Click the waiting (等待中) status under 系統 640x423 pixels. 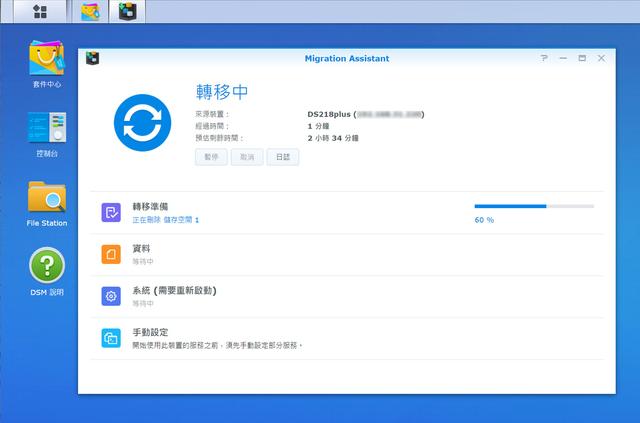tap(143, 303)
